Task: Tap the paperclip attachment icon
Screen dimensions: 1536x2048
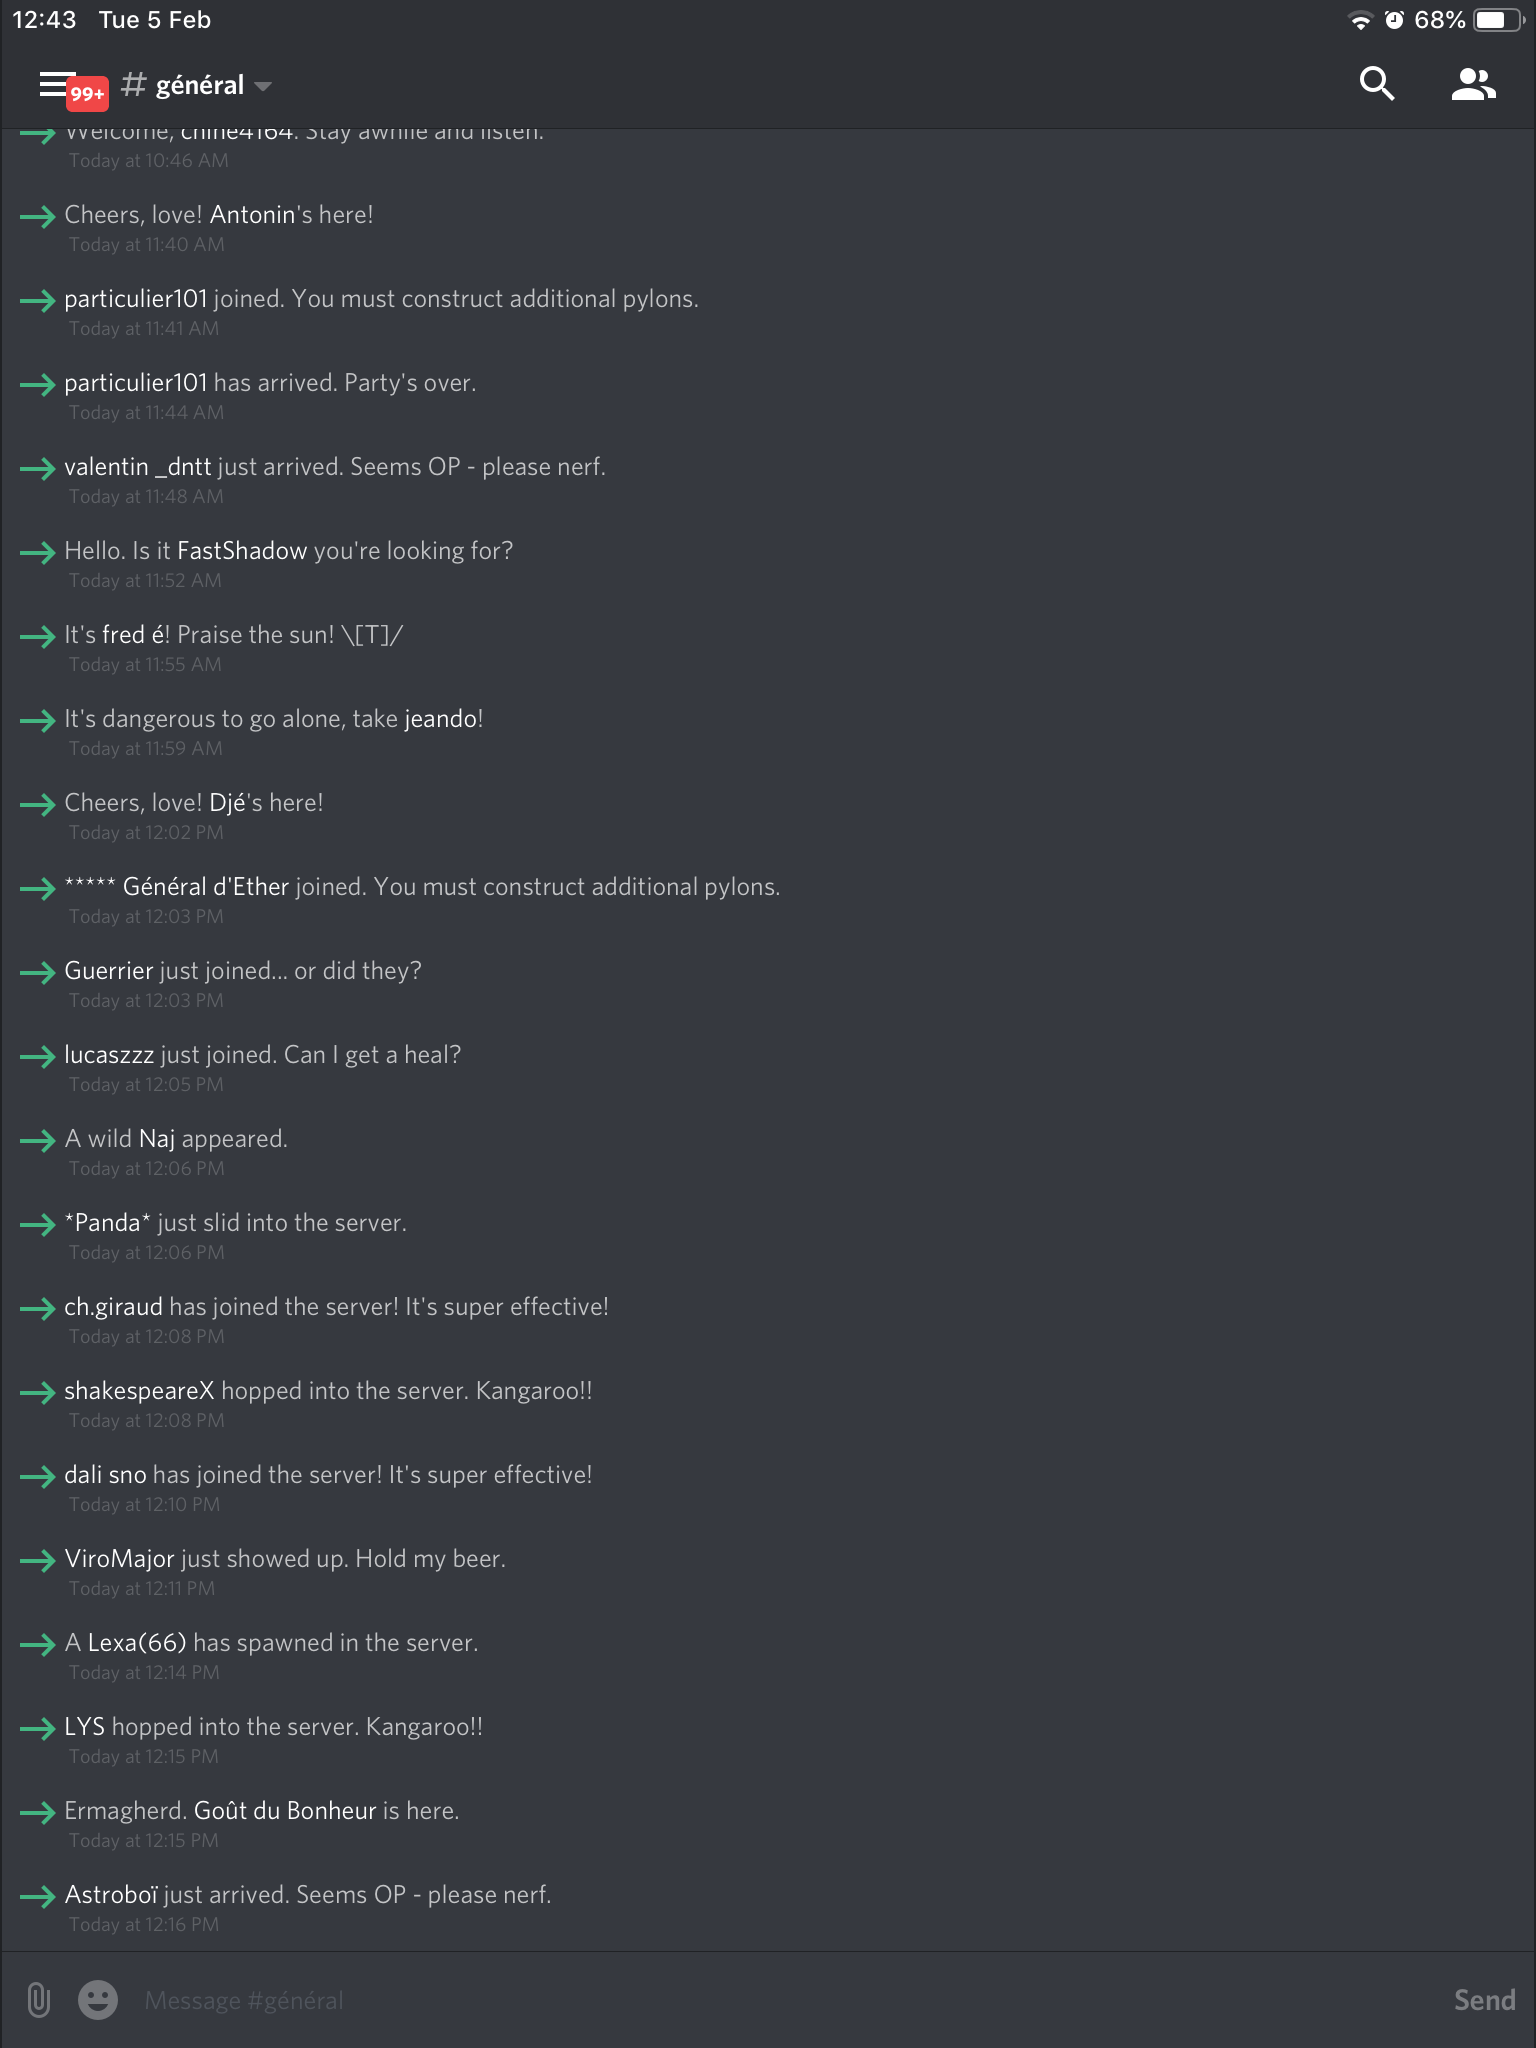Action: pyautogui.click(x=38, y=2000)
